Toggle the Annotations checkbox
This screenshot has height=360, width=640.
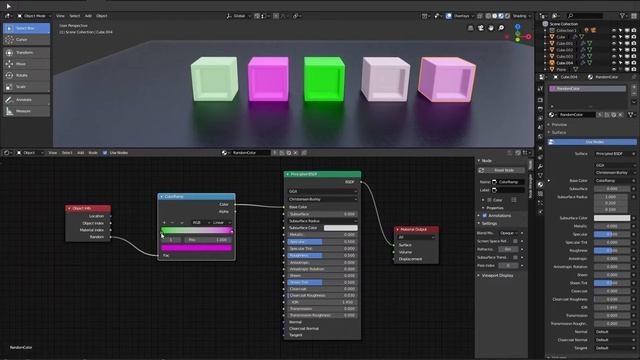[484, 216]
